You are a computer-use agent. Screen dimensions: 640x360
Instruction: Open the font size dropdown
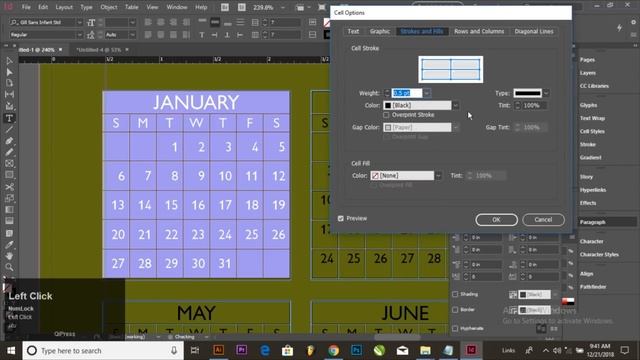(x=132, y=22)
